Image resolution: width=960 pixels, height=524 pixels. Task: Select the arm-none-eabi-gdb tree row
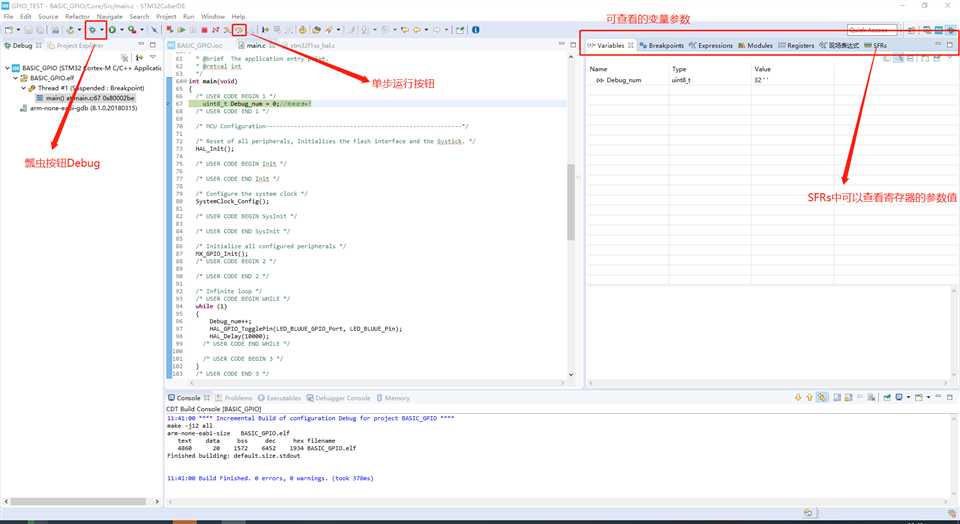[78, 108]
